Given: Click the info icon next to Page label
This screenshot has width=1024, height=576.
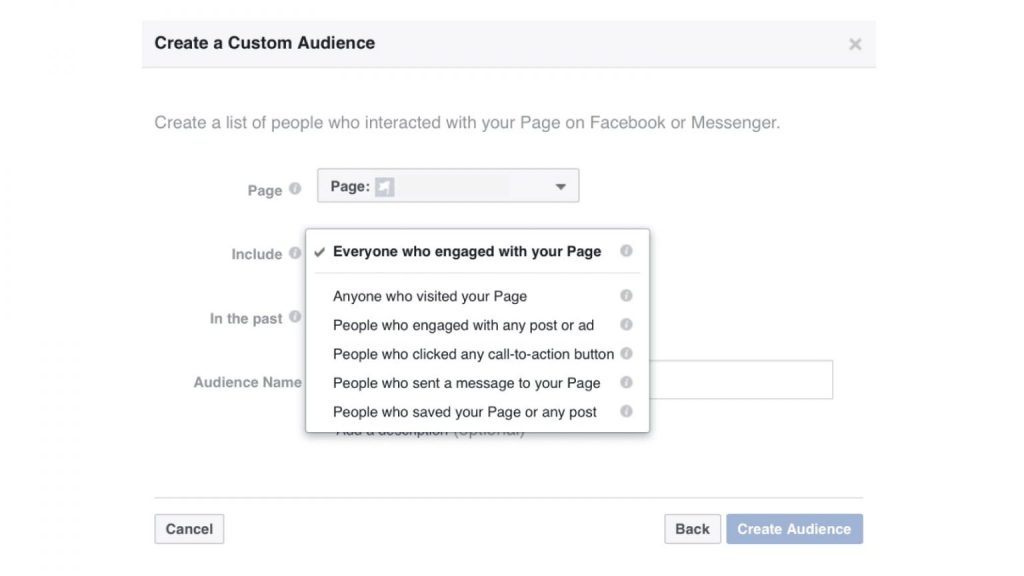Looking at the screenshot, I should click(295, 189).
